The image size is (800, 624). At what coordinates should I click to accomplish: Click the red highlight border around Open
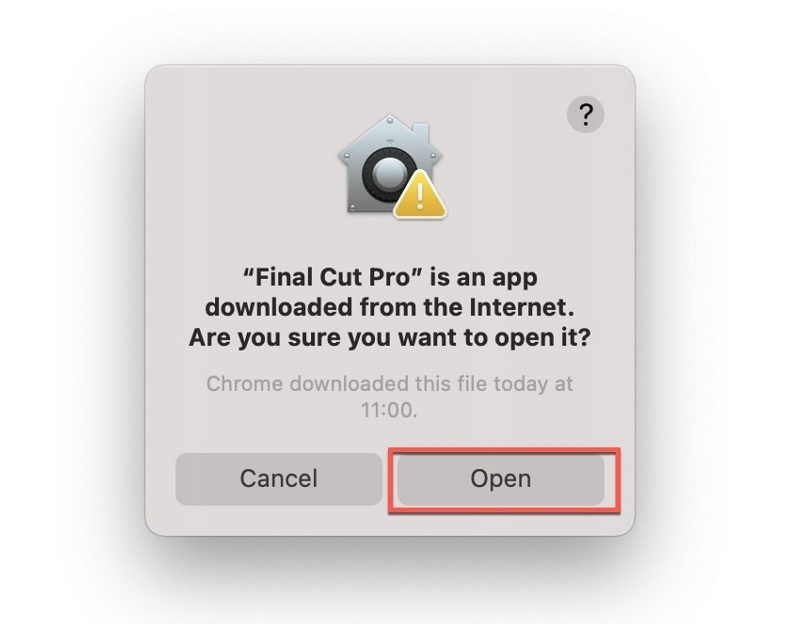point(504,450)
